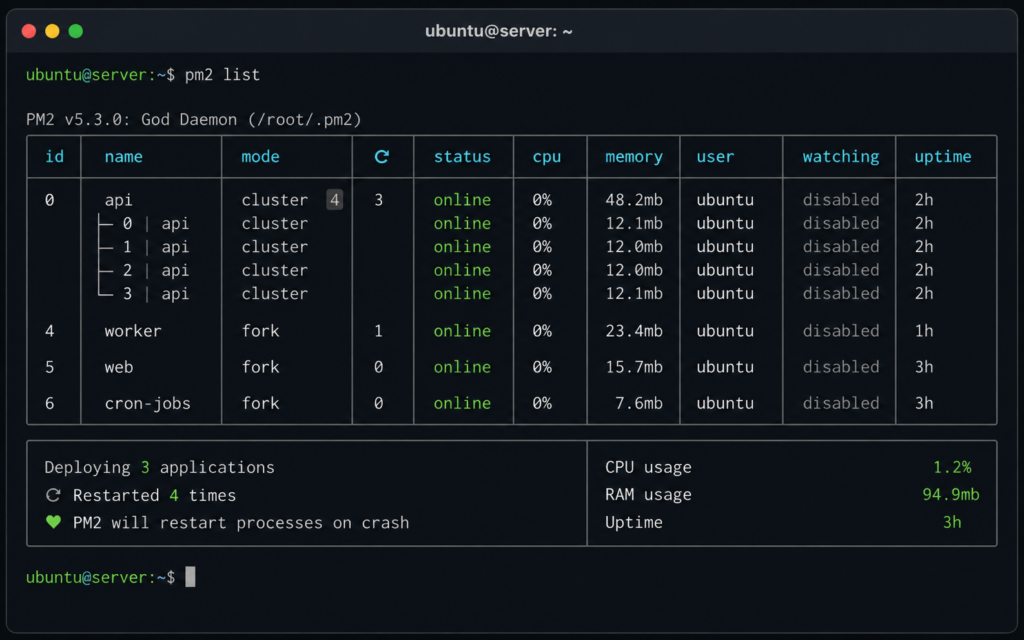The image size is (1024, 640).
Task: Click the 23.4mb memory value for worker
Action: click(633, 331)
